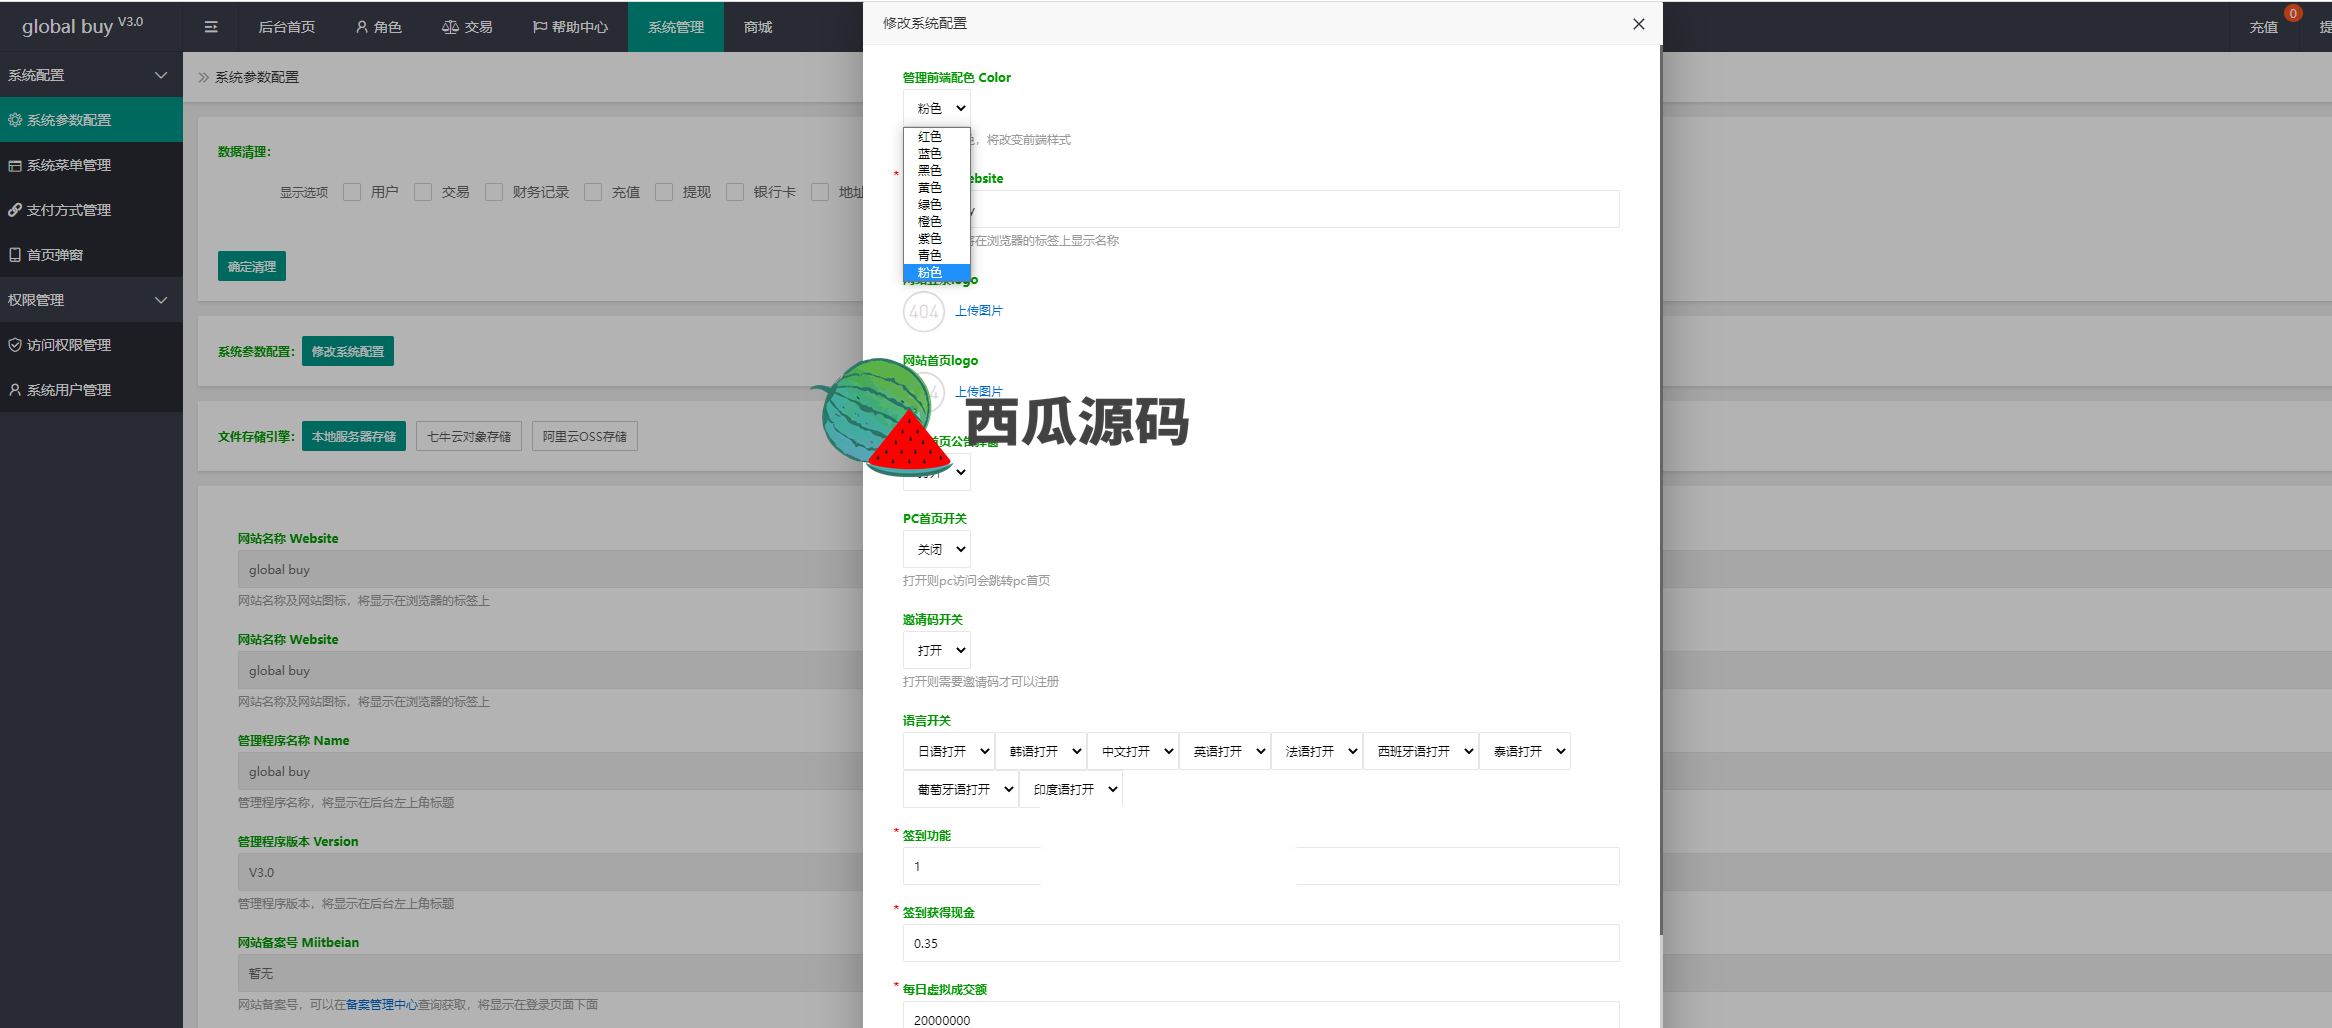Open the PC首页开关 dropdown
The width and height of the screenshot is (2332, 1028).
[937, 549]
